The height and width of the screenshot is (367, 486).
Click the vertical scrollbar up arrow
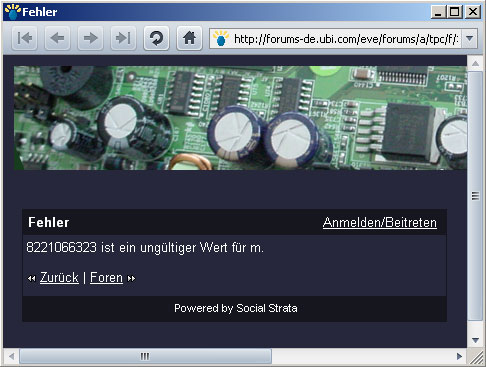pyautogui.click(x=475, y=63)
